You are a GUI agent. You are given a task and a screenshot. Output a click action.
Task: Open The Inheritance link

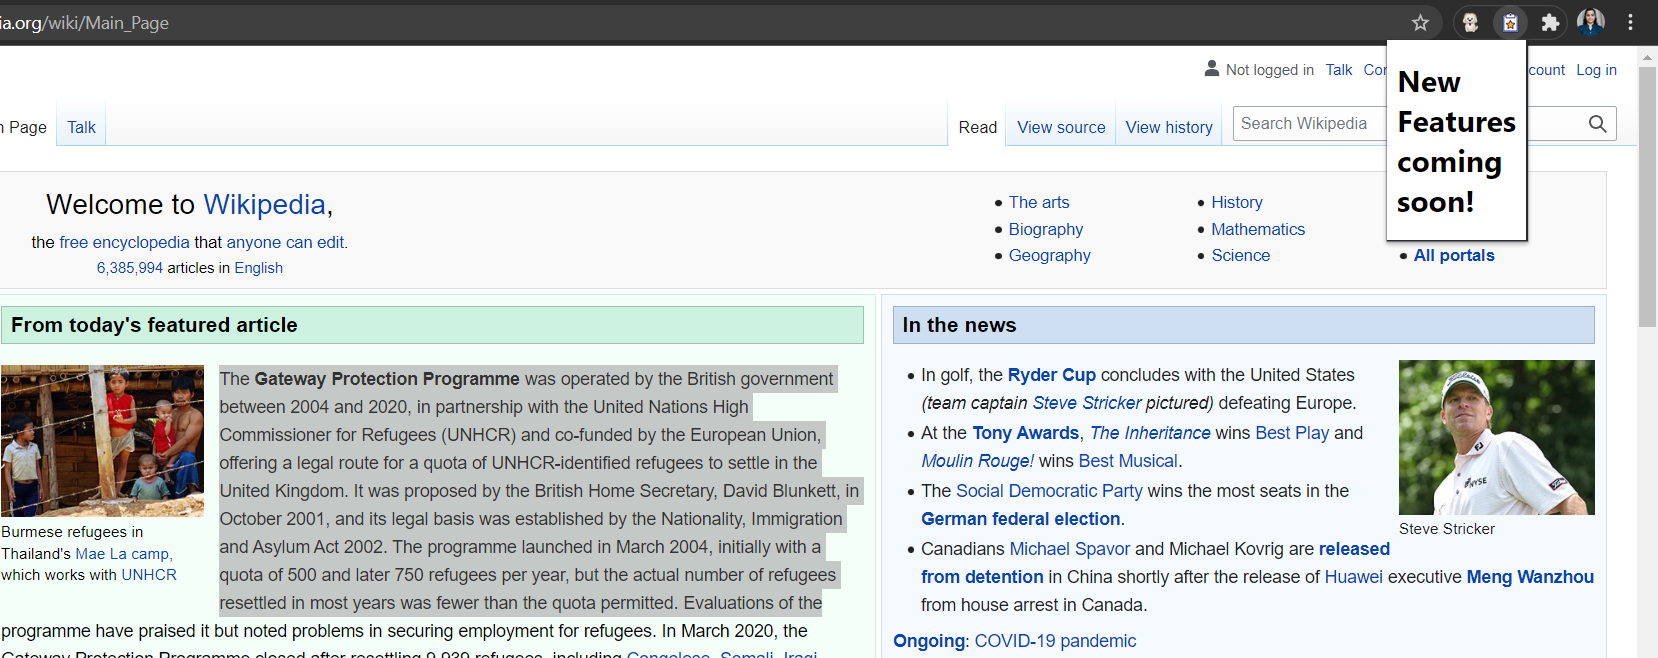1150,433
